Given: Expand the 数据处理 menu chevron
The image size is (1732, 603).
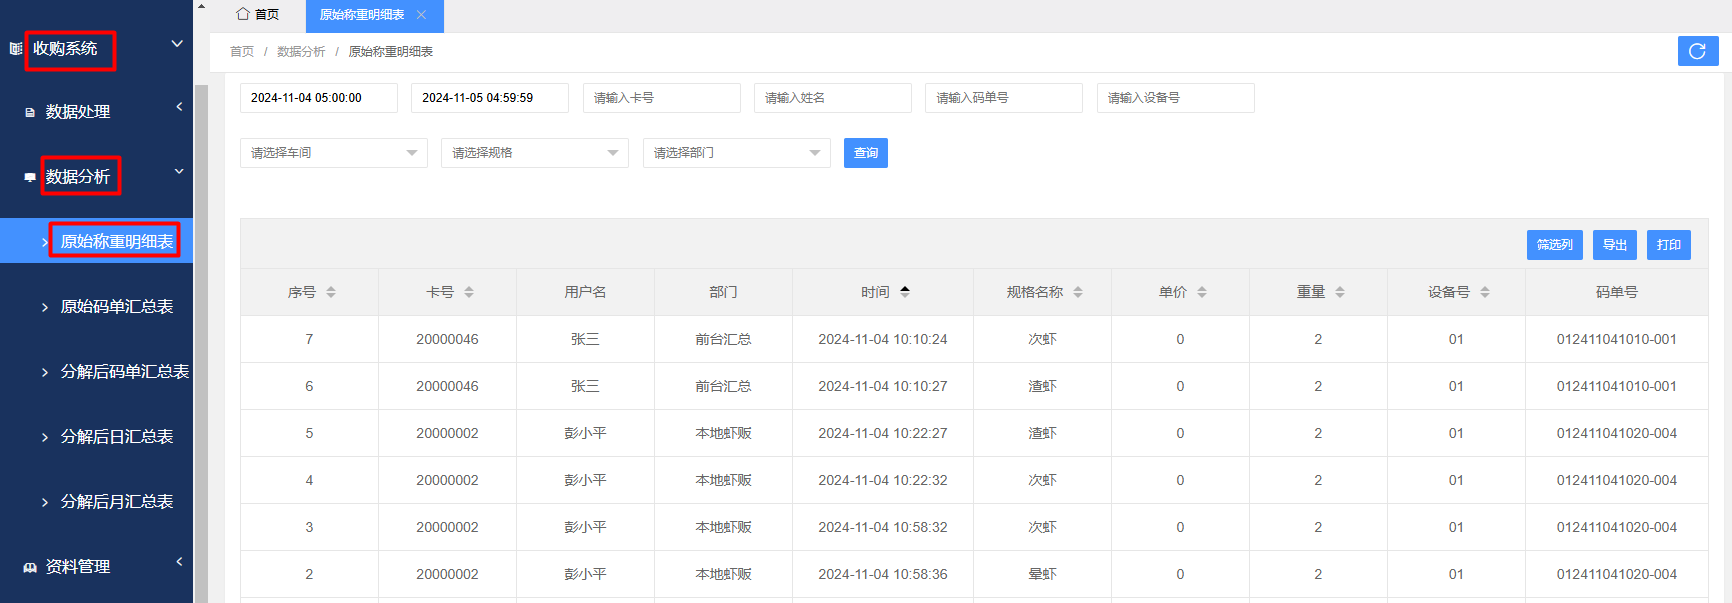Looking at the screenshot, I should pyautogui.click(x=179, y=106).
